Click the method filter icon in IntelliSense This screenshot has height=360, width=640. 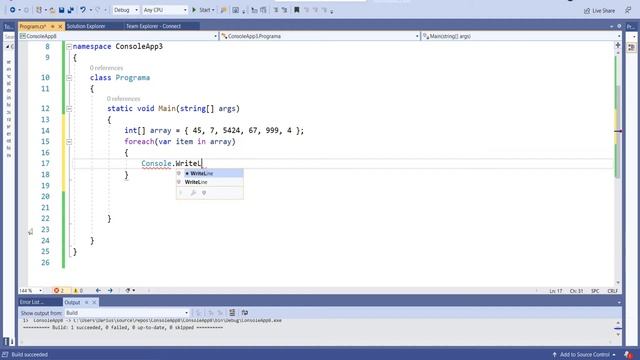(204, 193)
